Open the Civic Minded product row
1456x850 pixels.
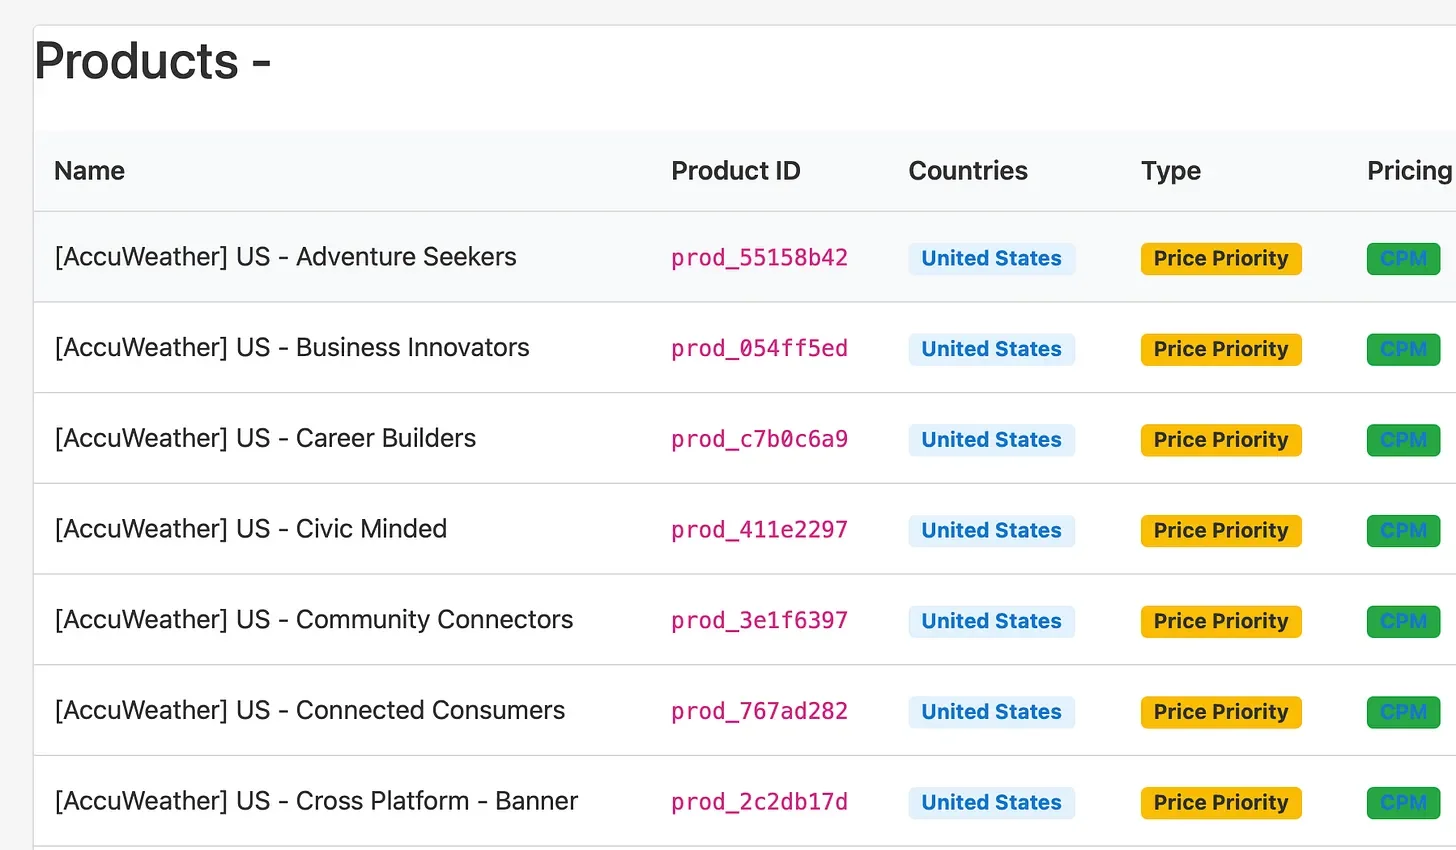250,529
